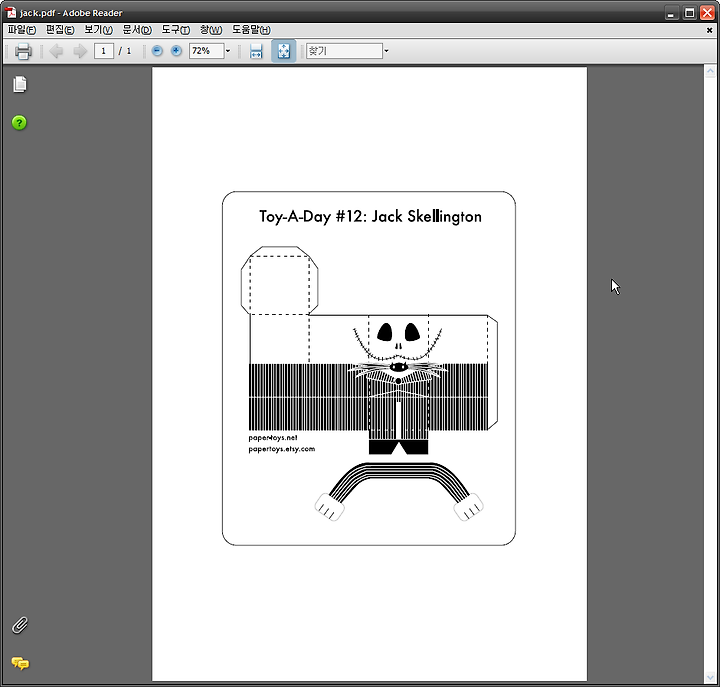Expand the find options dropdown arrow
This screenshot has height=687, width=720.
pos(386,51)
